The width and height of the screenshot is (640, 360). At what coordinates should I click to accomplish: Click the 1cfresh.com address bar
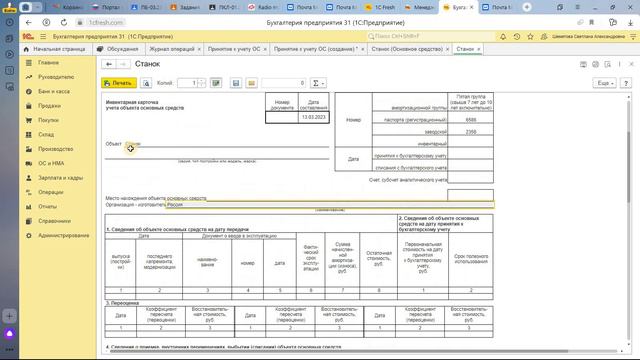pyautogui.click(x=106, y=22)
